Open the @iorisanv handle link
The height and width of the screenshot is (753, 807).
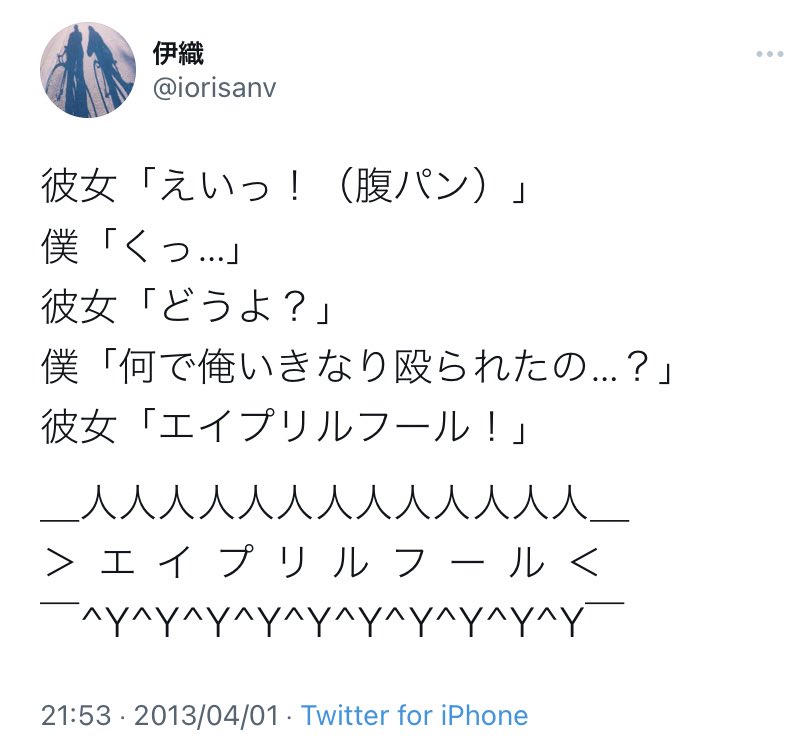point(215,87)
